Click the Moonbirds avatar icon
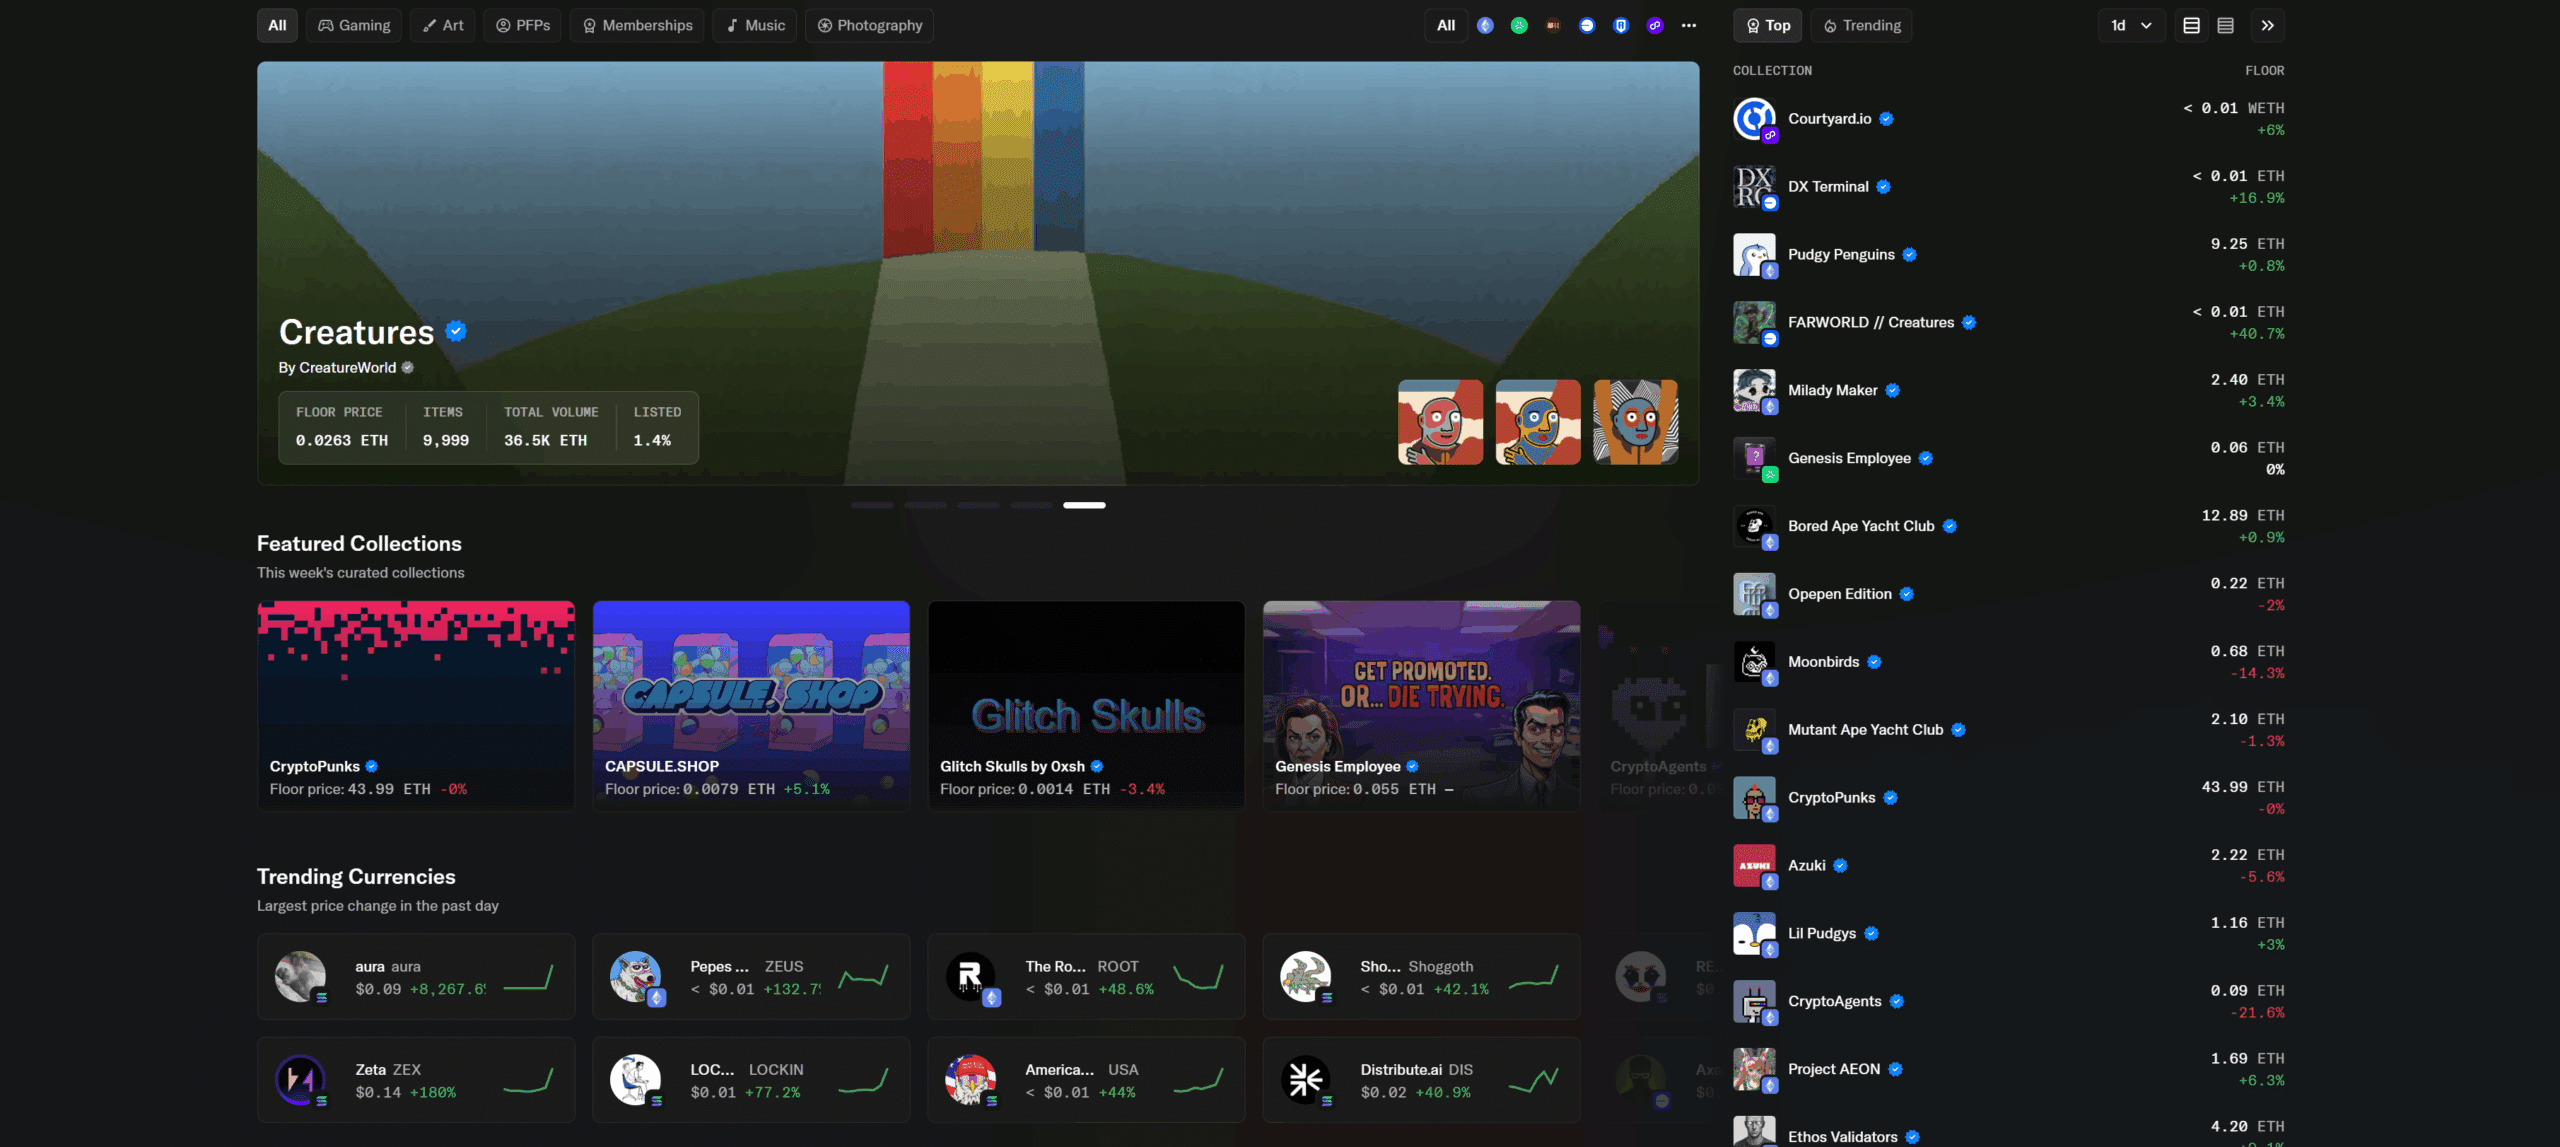Screen dimensions: 2560x1147 (1754, 662)
